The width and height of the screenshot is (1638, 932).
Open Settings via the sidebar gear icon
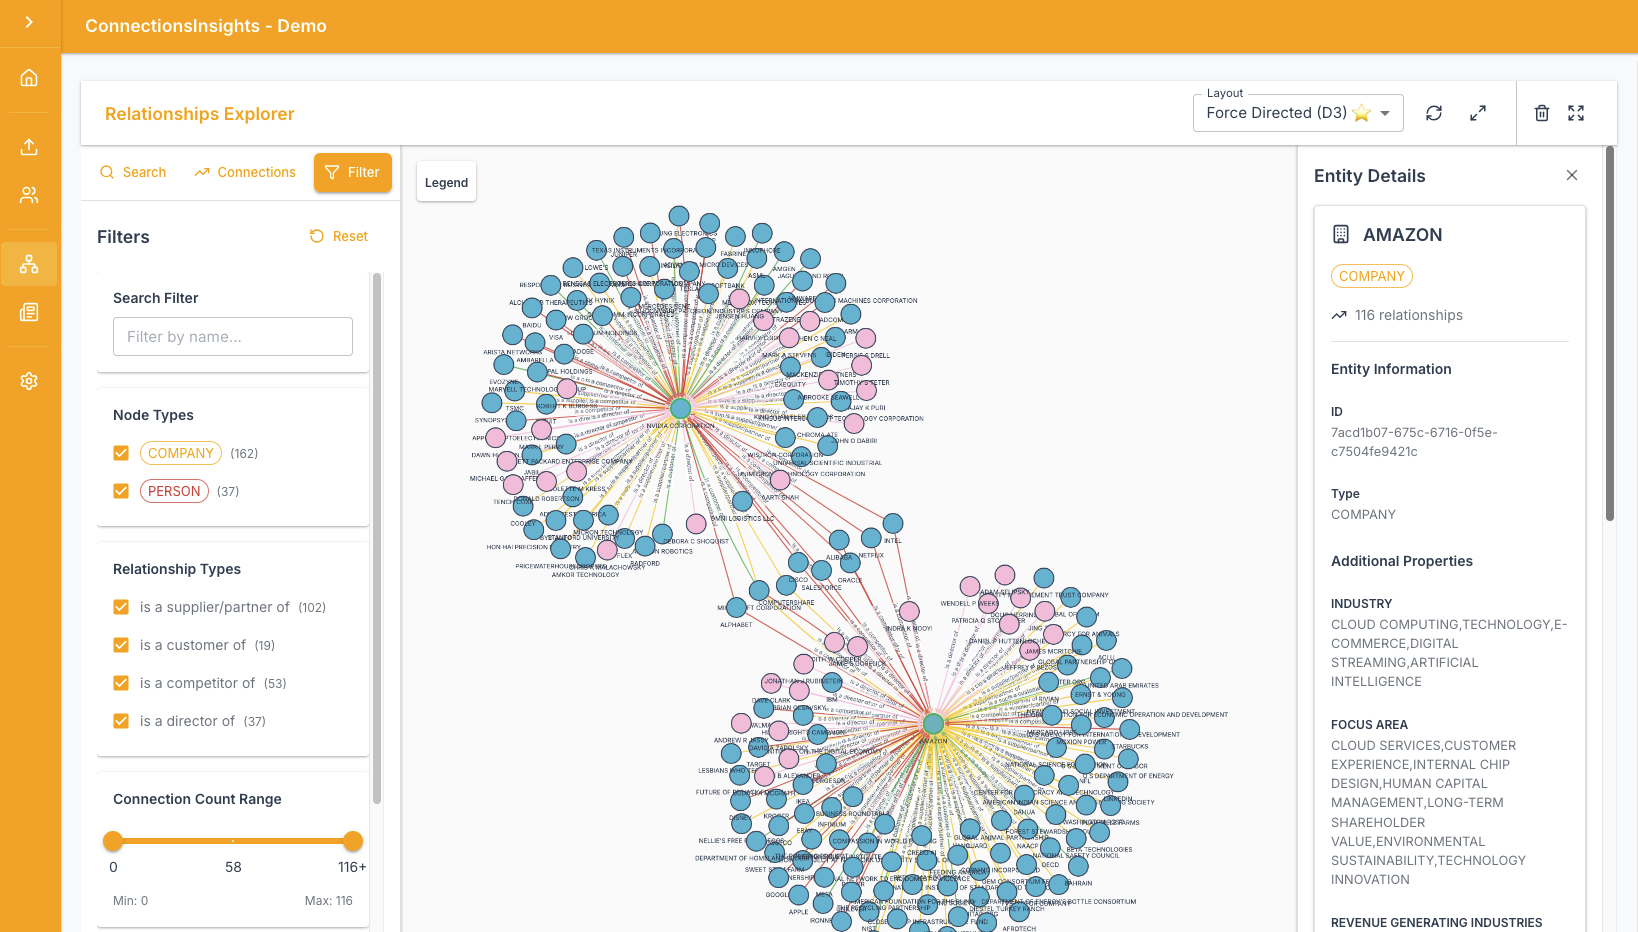click(x=29, y=381)
